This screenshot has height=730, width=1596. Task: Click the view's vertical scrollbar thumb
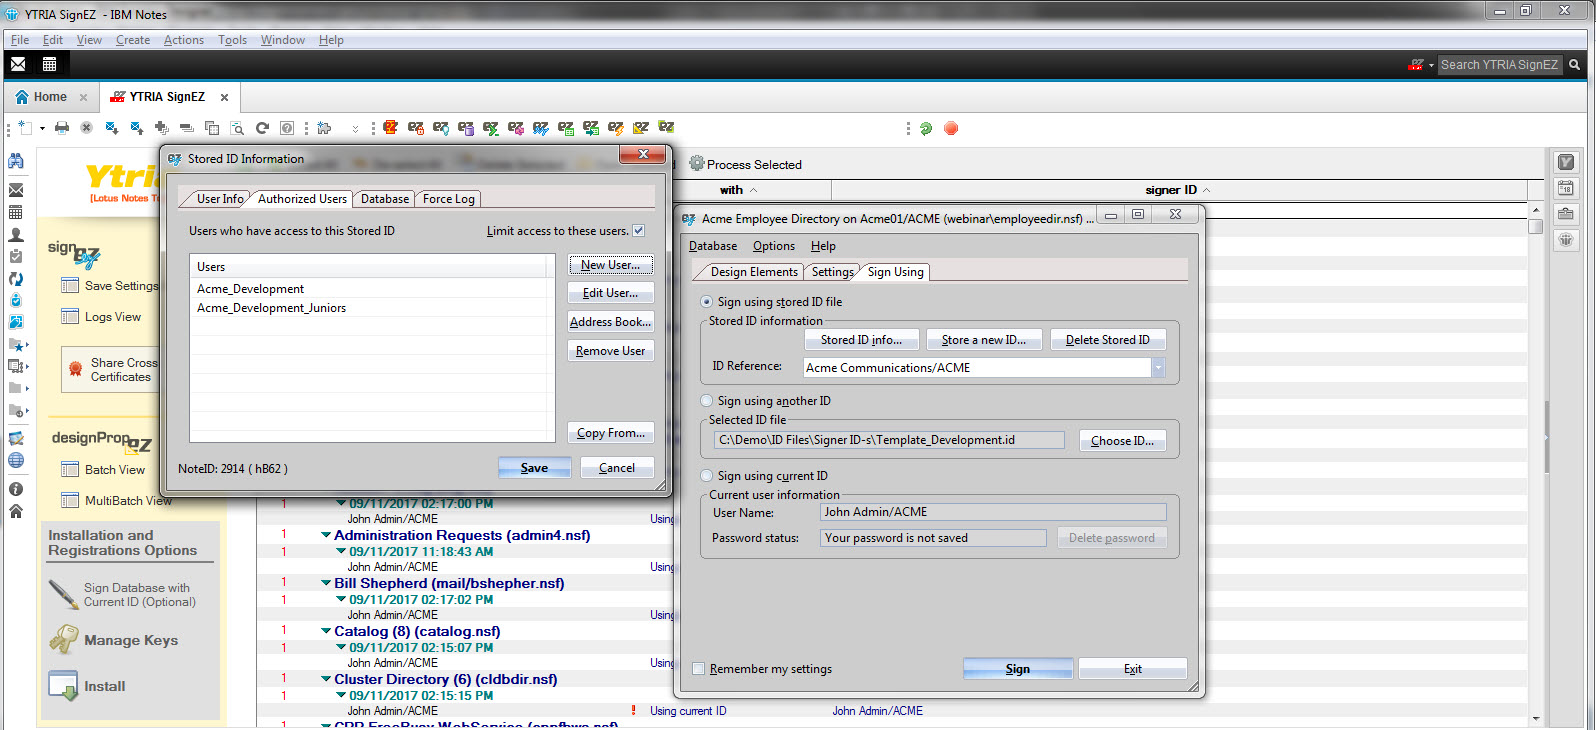tap(1536, 226)
